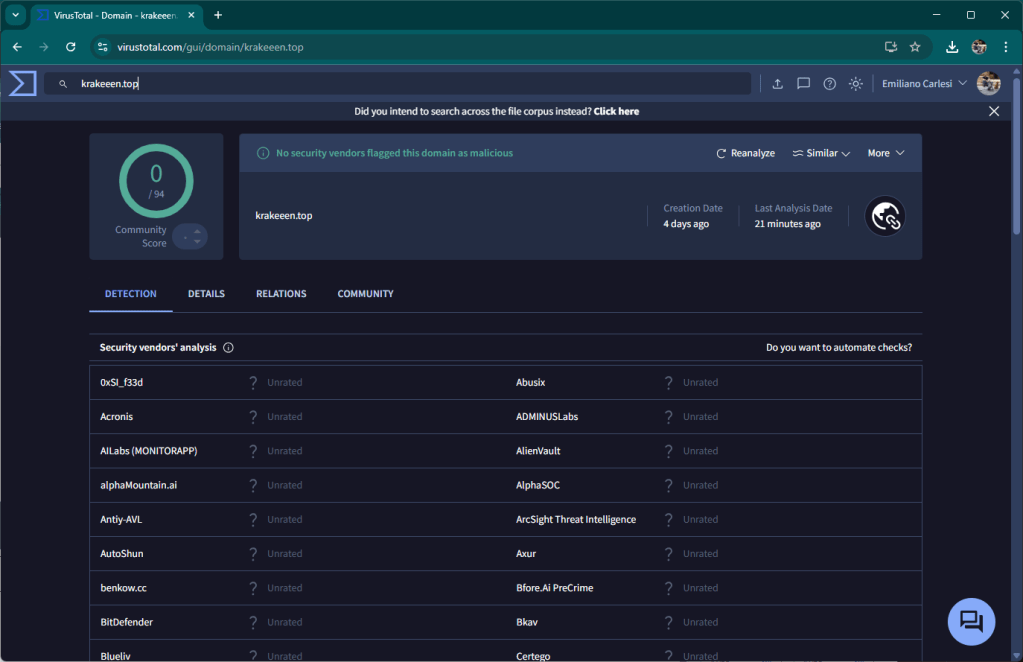Click the krakeeen.top search input field

(x=400, y=84)
